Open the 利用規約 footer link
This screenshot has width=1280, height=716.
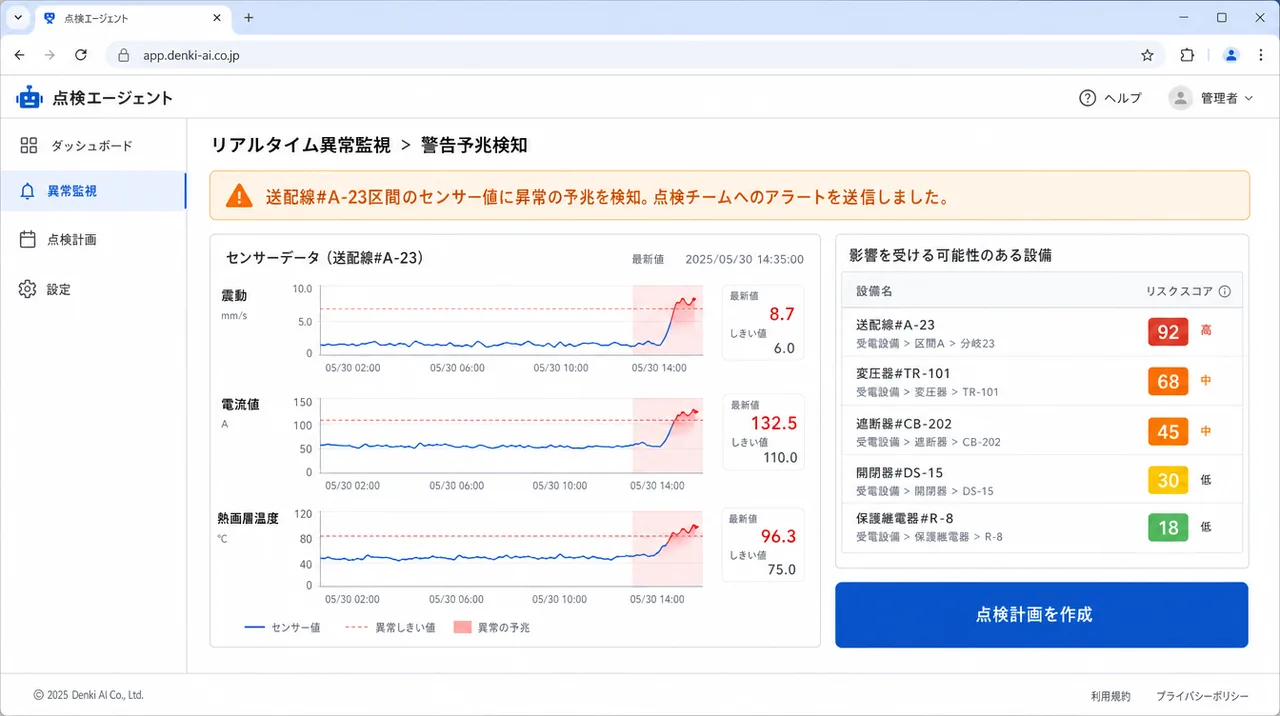pos(1110,696)
